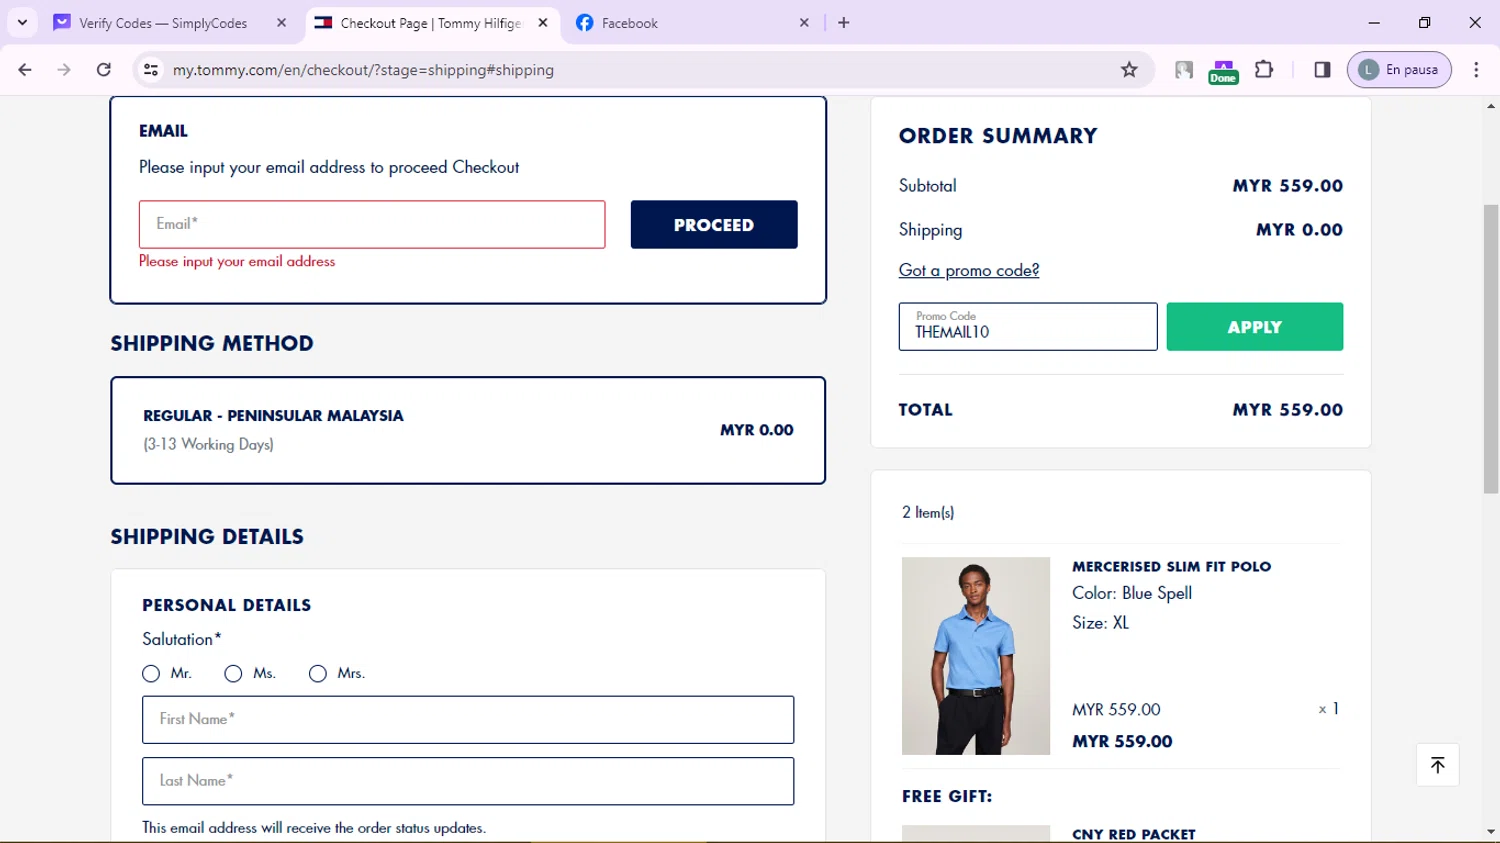Click the Got a promo code link
1500x843 pixels.
tap(969, 270)
